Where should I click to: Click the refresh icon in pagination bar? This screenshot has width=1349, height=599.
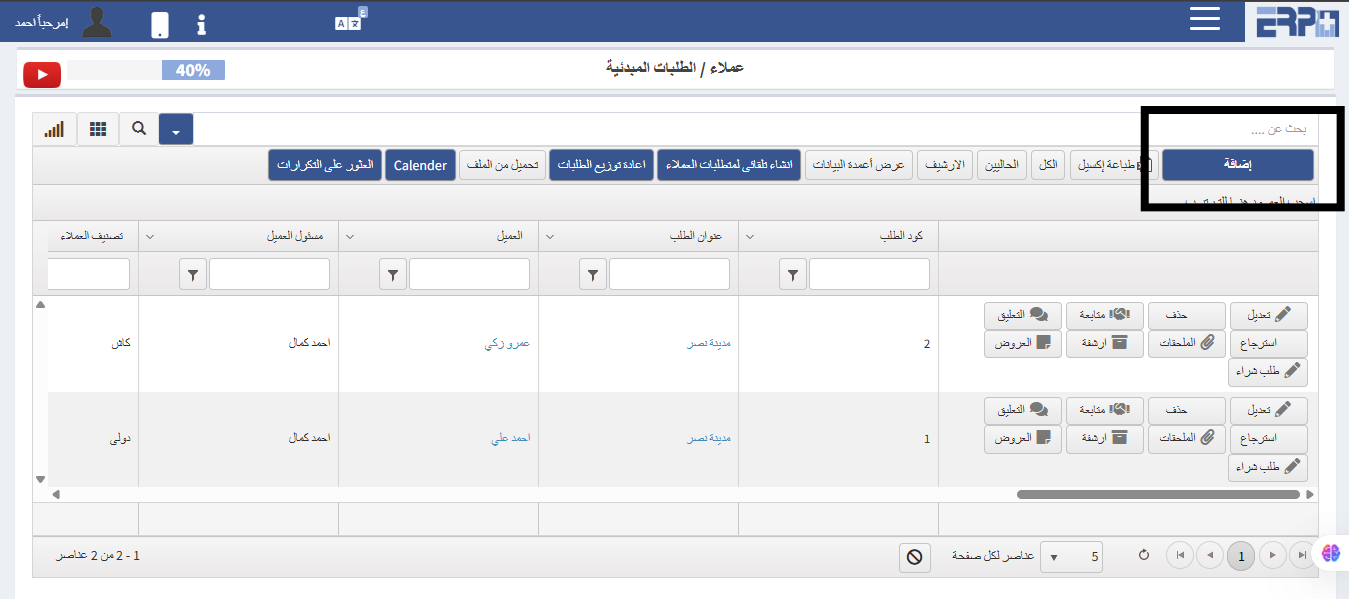click(x=1143, y=555)
